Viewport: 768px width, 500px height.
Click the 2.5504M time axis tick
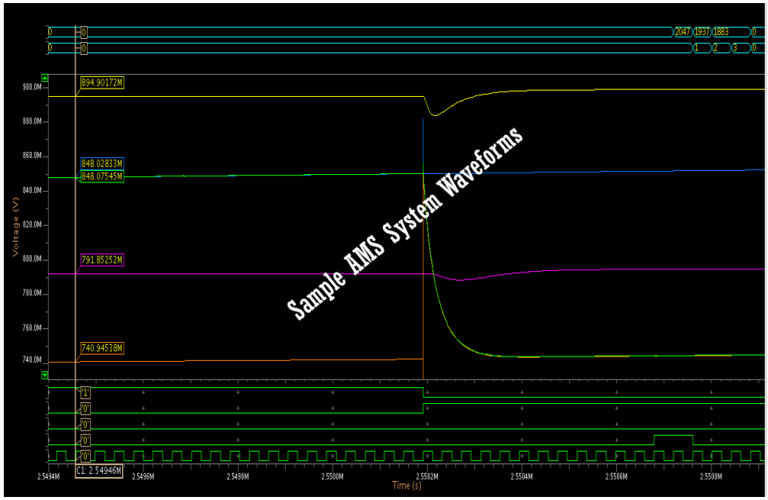coord(521,476)
